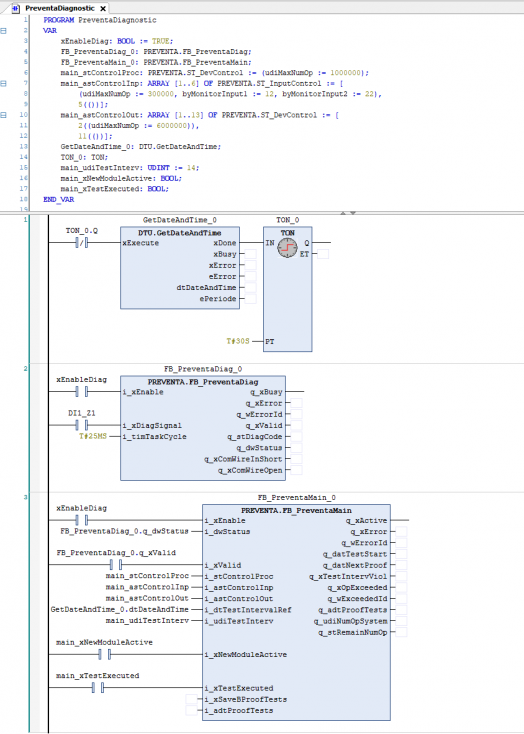Click the TON timer clock icon
Screen dimensions: 524x734
point(287,248)
